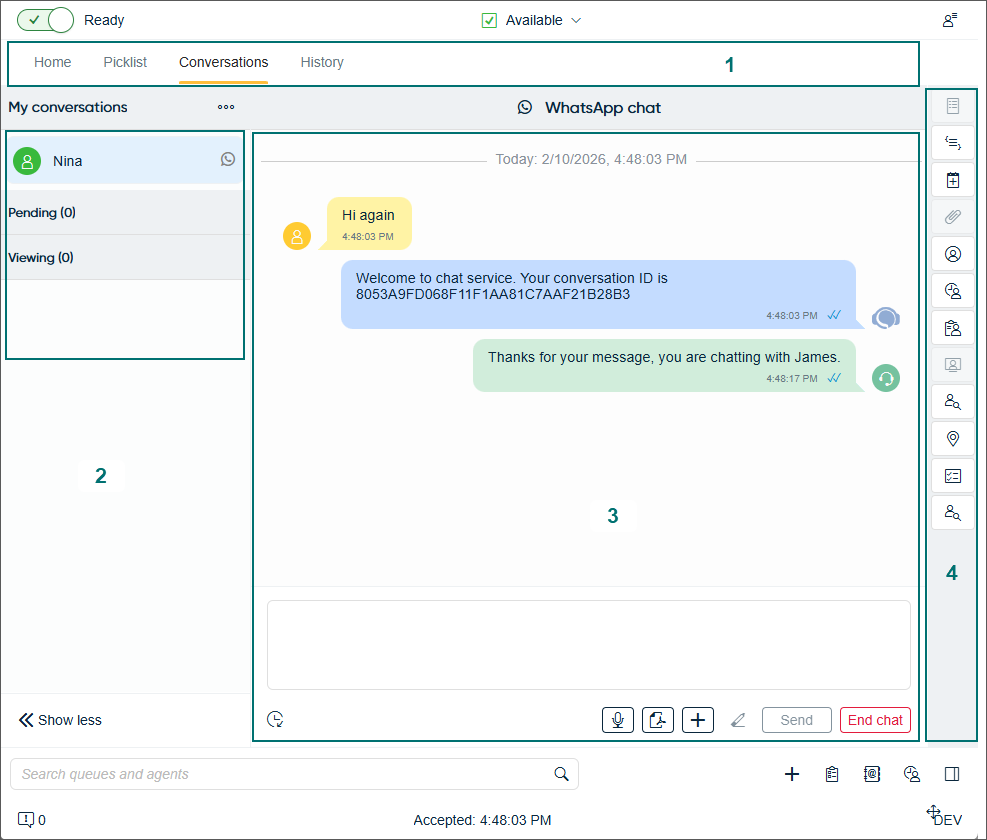Click the Accepted: 4:48:03 PM status text
This screenshot has width=987, height=840.
tap(482, 820)
